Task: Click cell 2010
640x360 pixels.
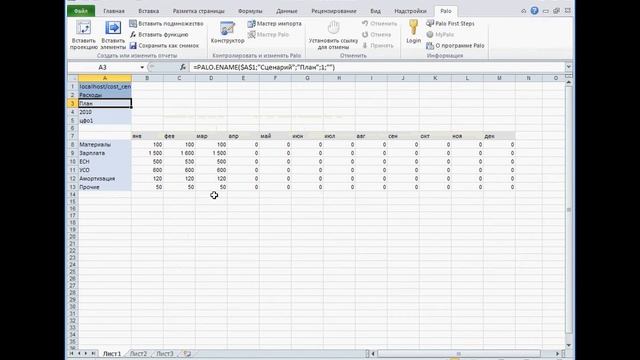Action: tap(105, 112)
